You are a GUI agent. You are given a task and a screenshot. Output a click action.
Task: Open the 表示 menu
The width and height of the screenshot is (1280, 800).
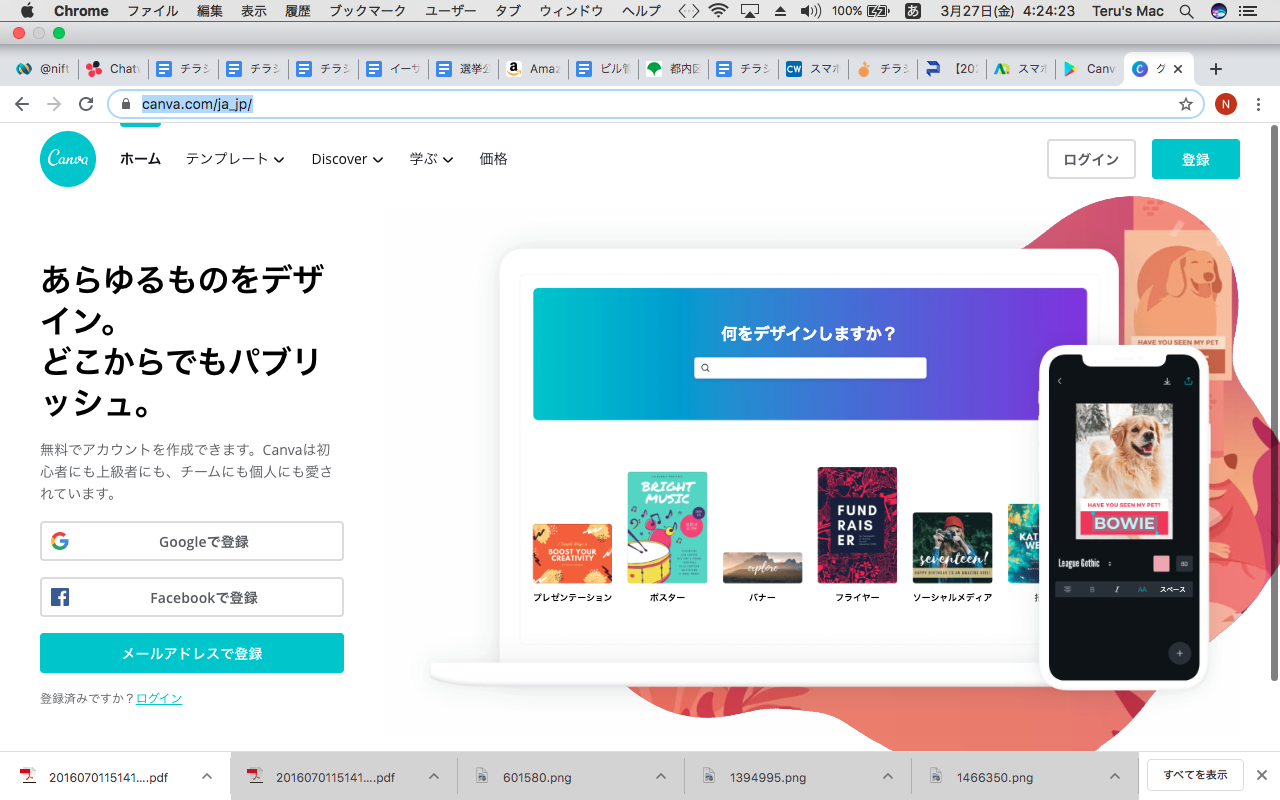pos(254,11)
